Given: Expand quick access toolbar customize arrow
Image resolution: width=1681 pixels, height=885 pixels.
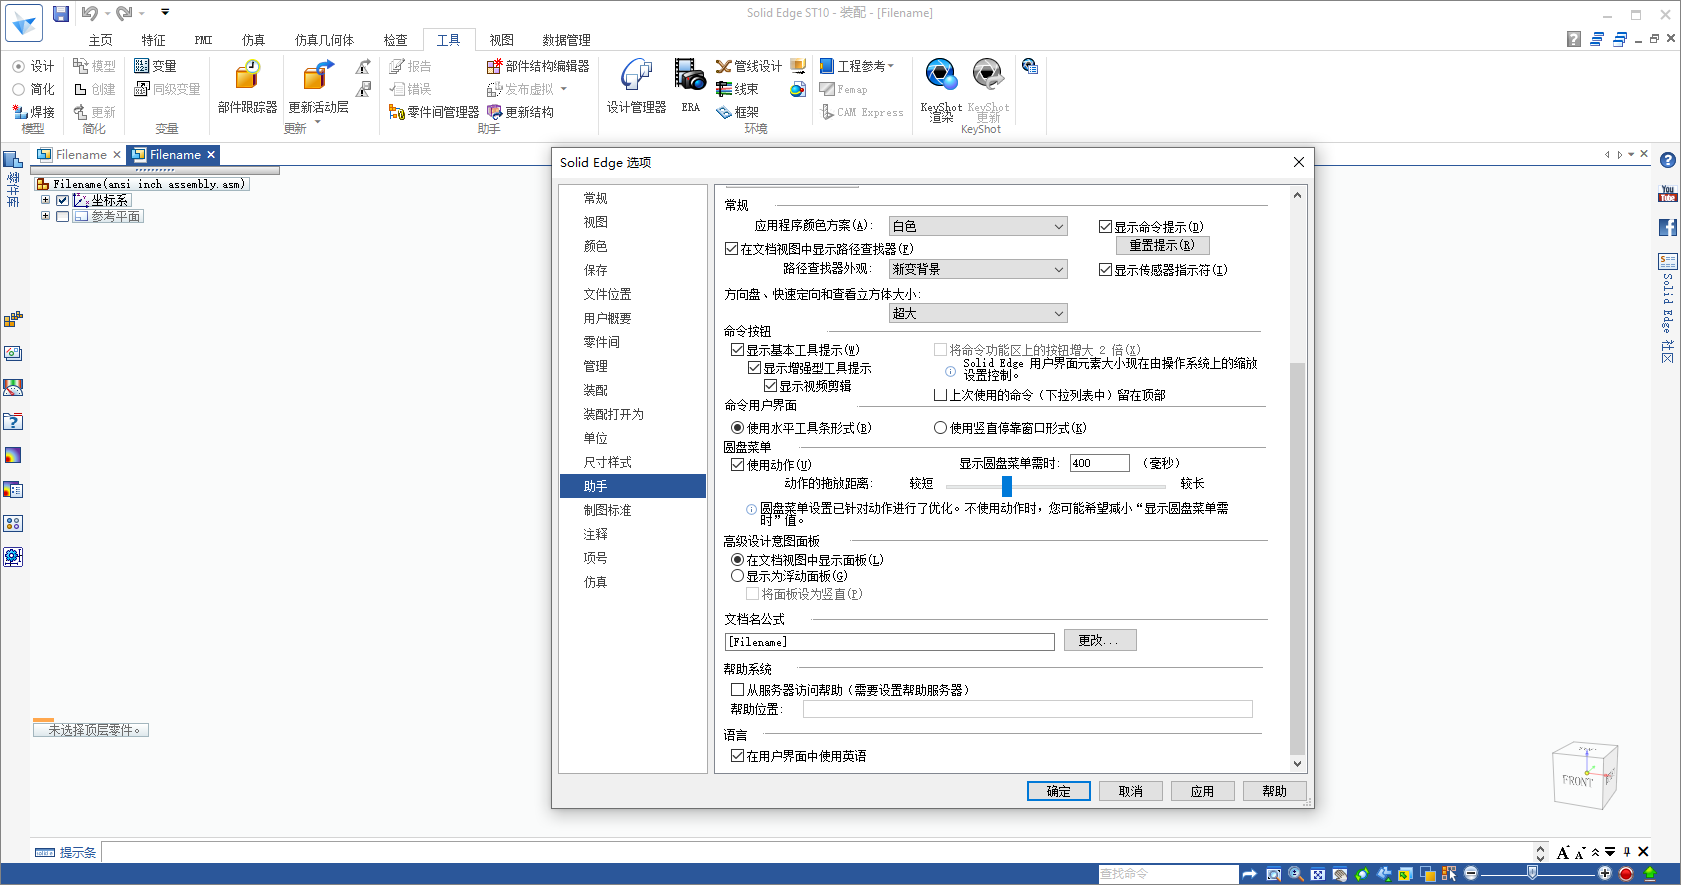Looking at the screenshot, I should pyautogui.click(x=165, y=13).
